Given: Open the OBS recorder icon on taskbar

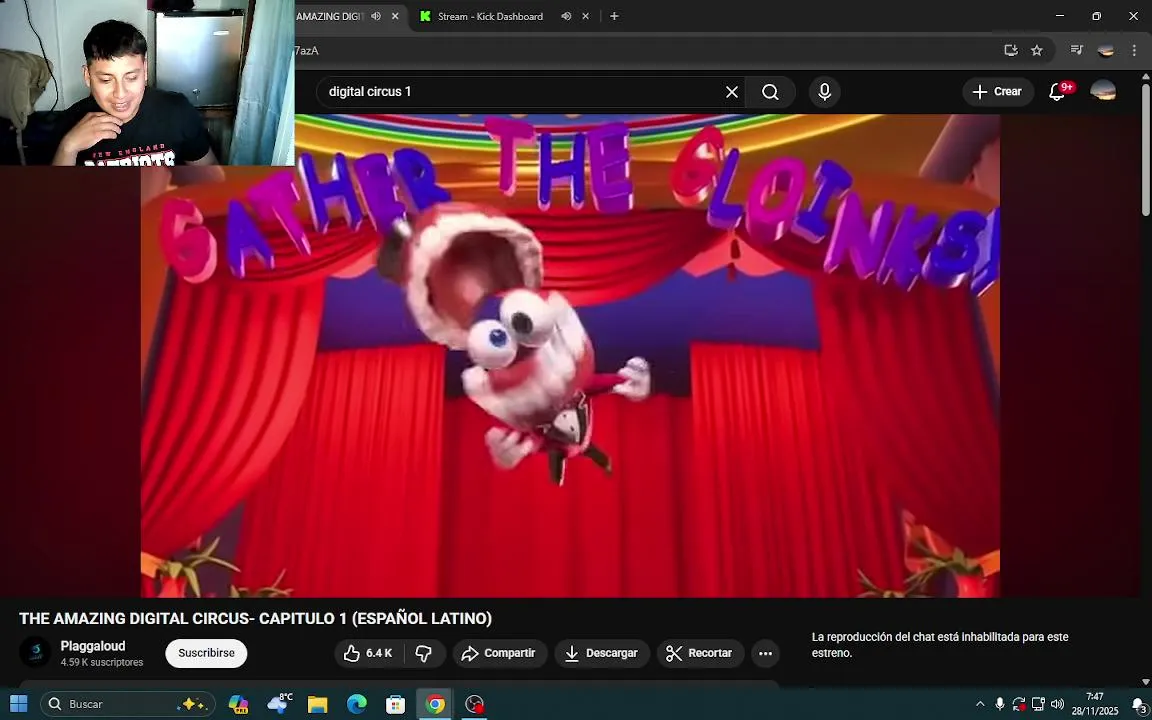Looking at the screenshot, I should (475, 704).
